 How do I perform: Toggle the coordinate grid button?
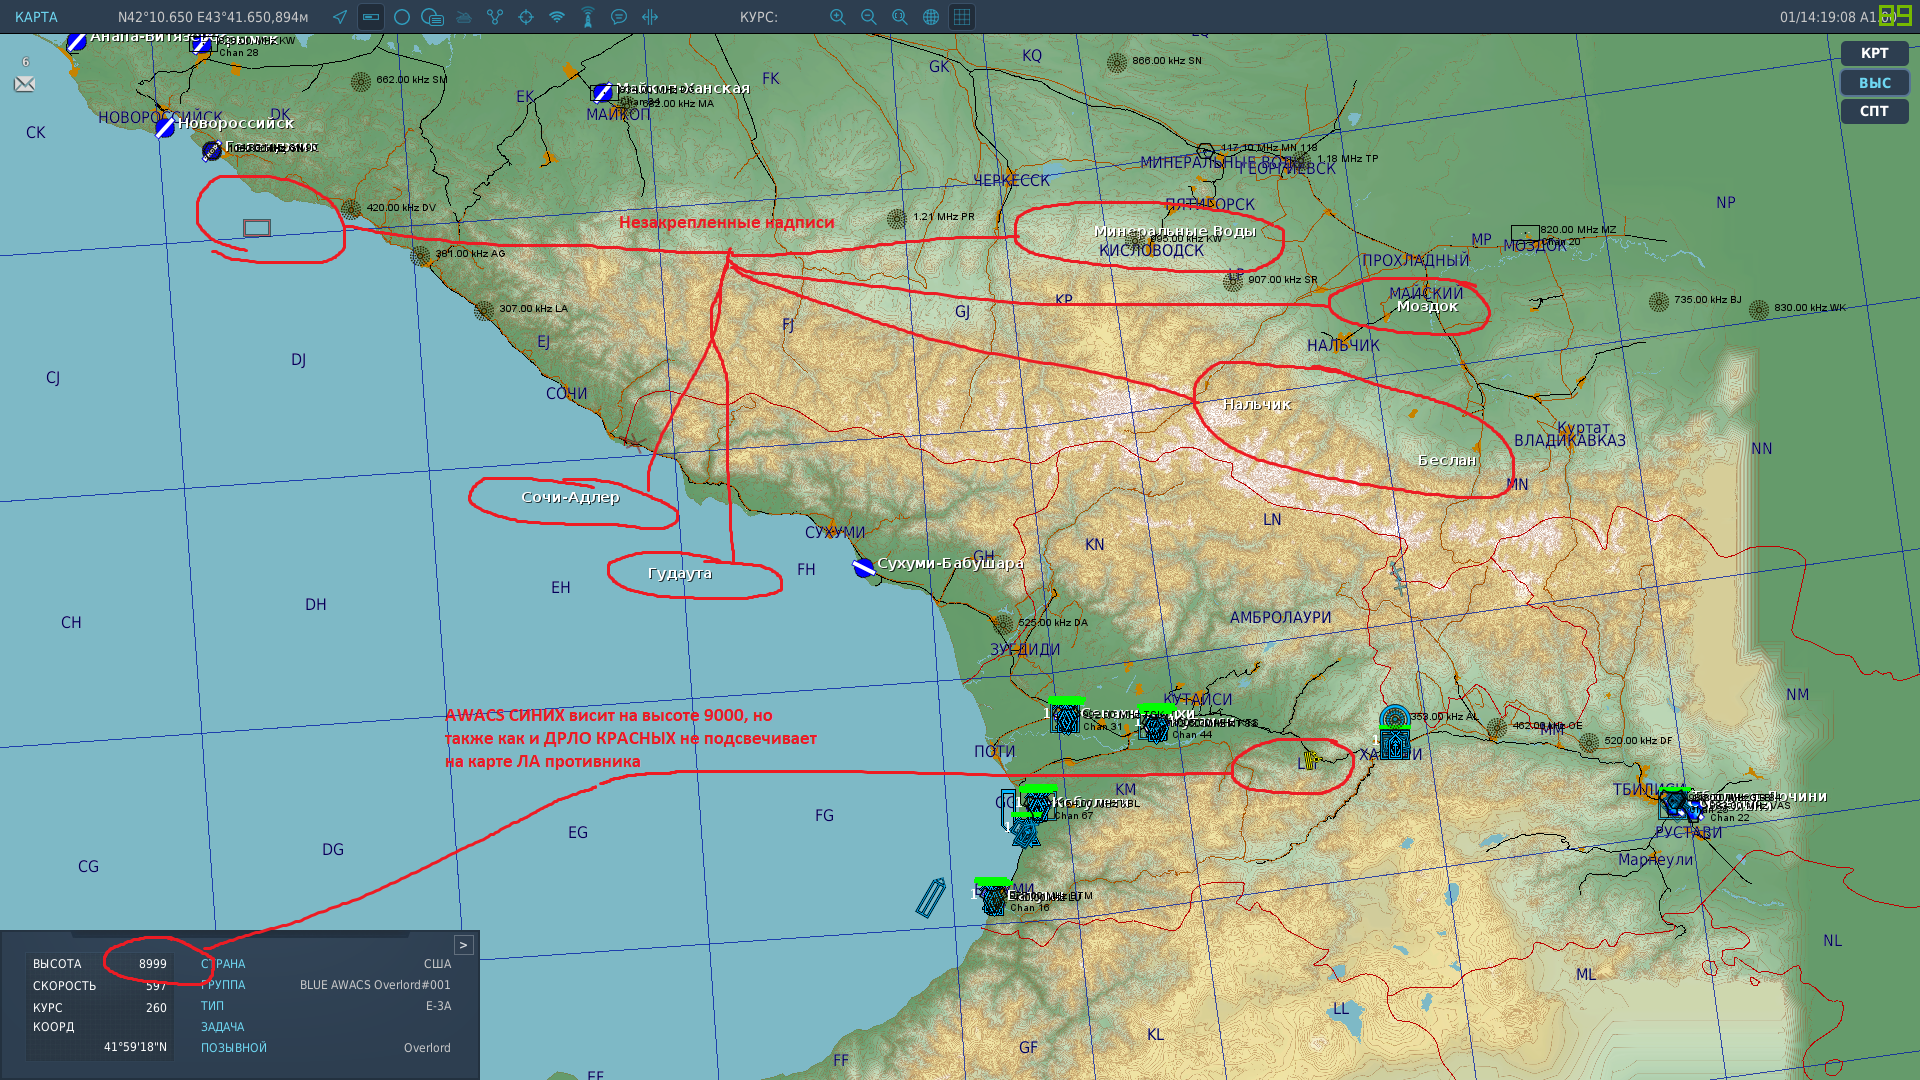962,17
